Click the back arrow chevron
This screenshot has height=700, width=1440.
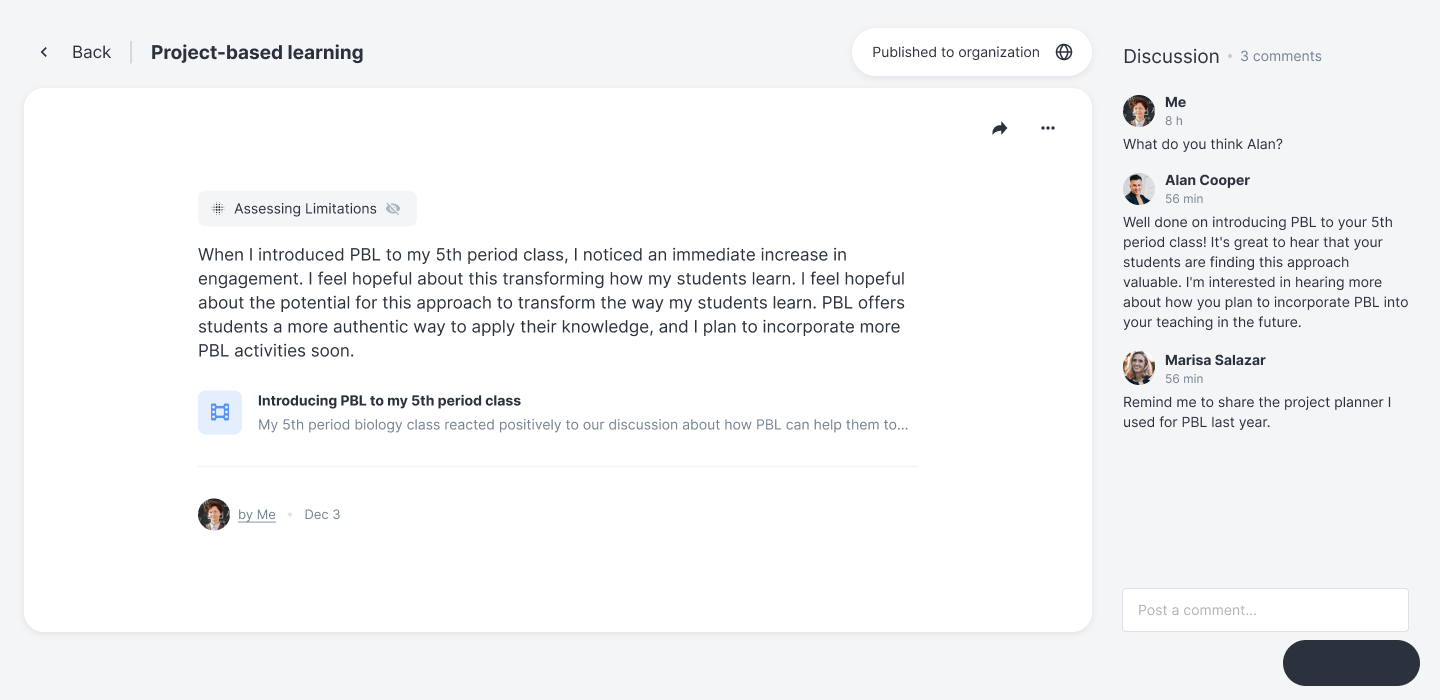(44, 52)
